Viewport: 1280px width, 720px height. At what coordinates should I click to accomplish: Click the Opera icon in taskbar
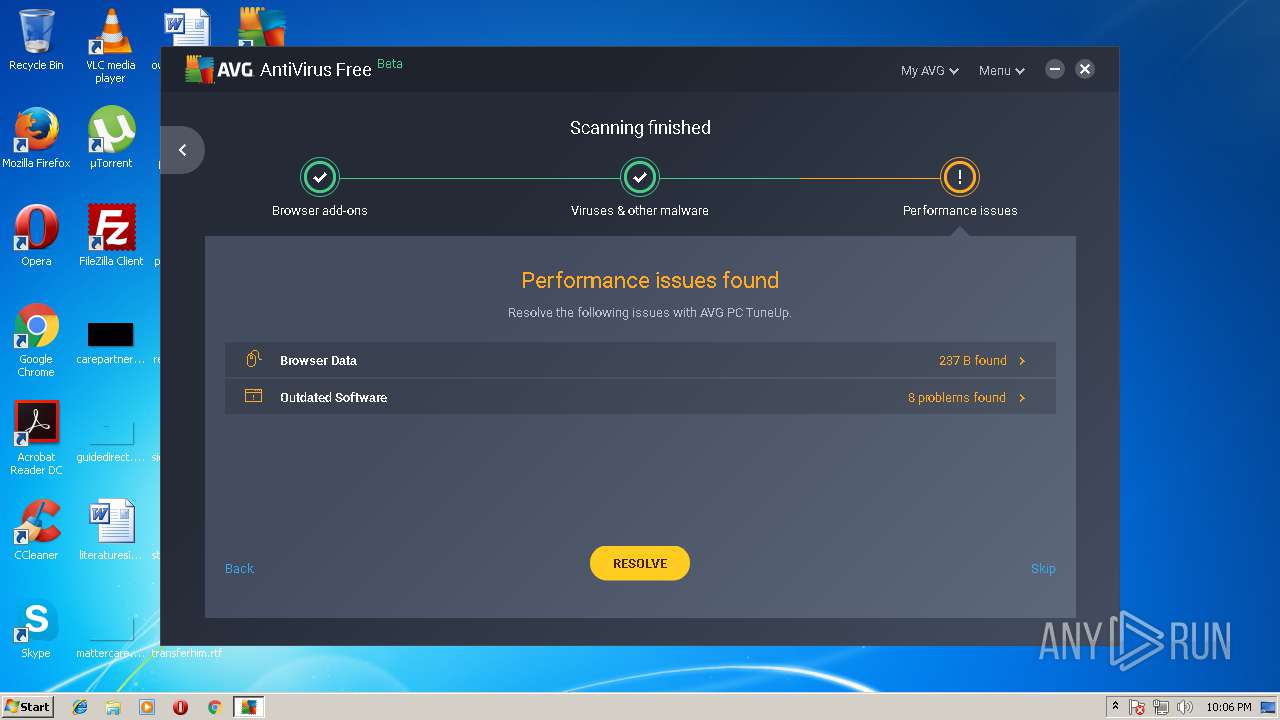pos(180,707)
